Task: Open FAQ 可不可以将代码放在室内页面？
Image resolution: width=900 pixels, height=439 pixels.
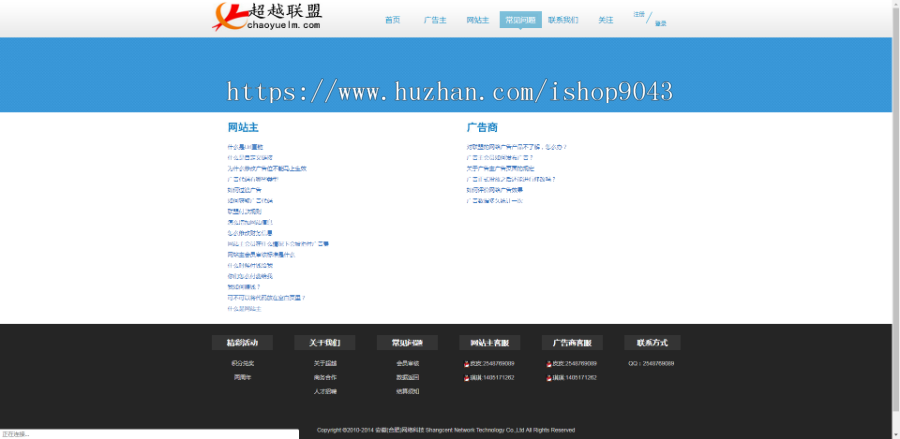Action: [x=266, y=298]
